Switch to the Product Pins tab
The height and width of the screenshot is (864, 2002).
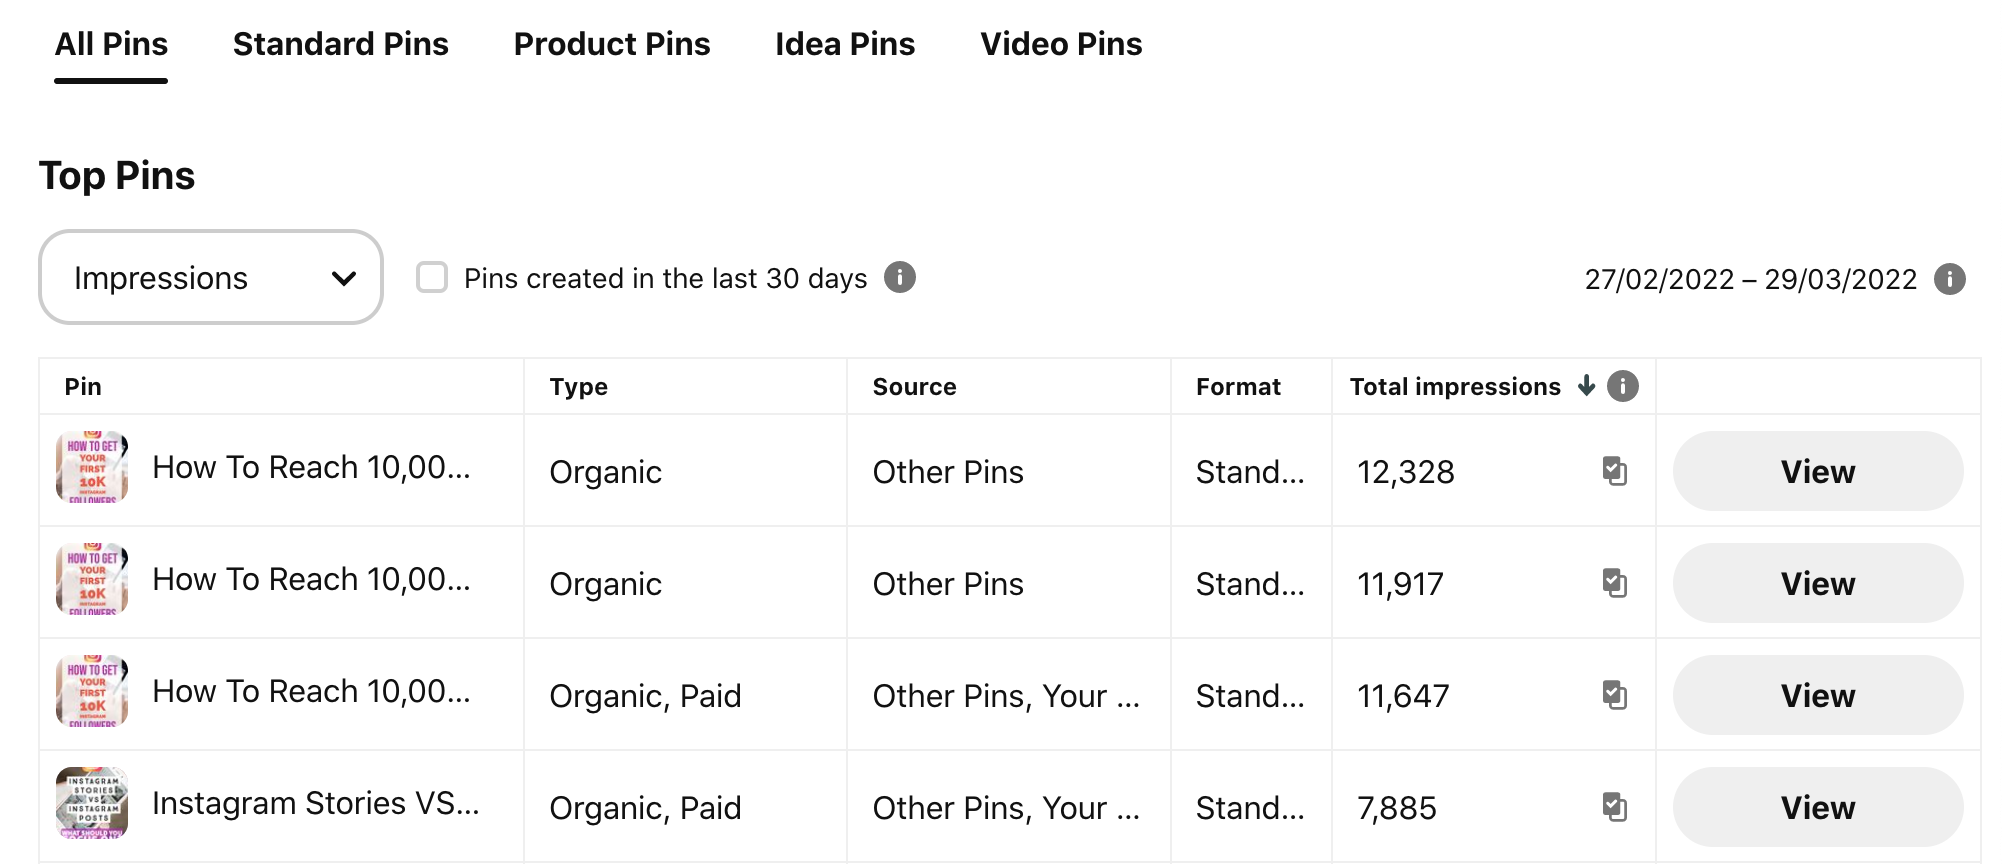tap(611, 44)
